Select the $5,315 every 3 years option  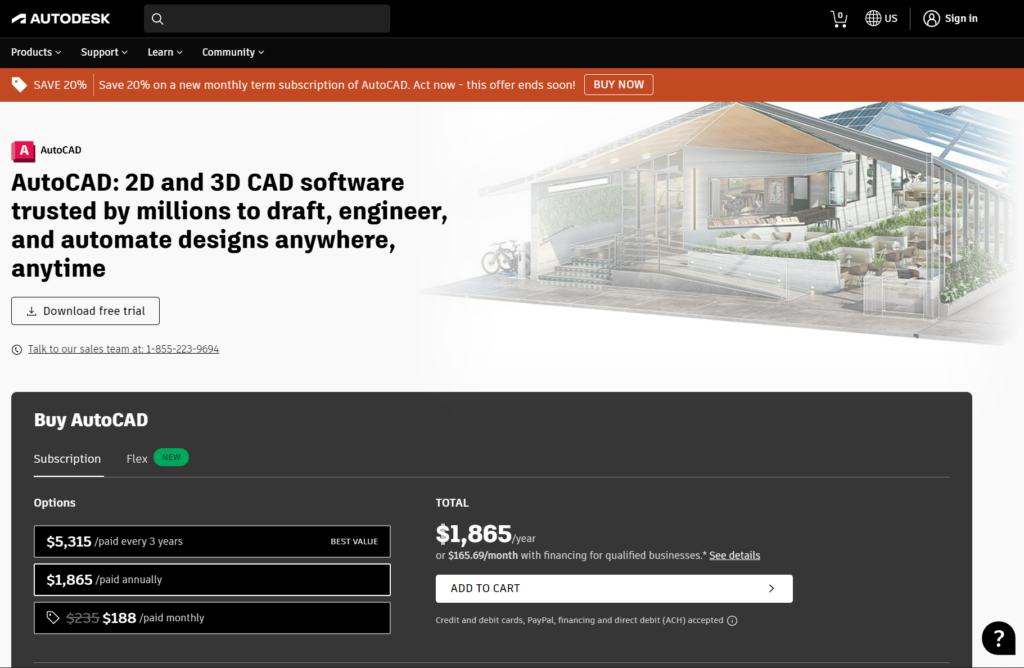212,541
